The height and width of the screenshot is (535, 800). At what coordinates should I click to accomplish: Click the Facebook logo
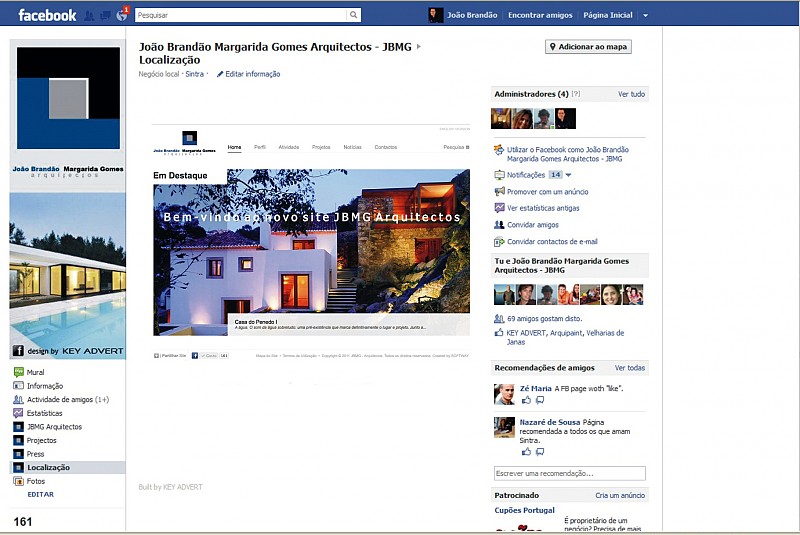47,15
